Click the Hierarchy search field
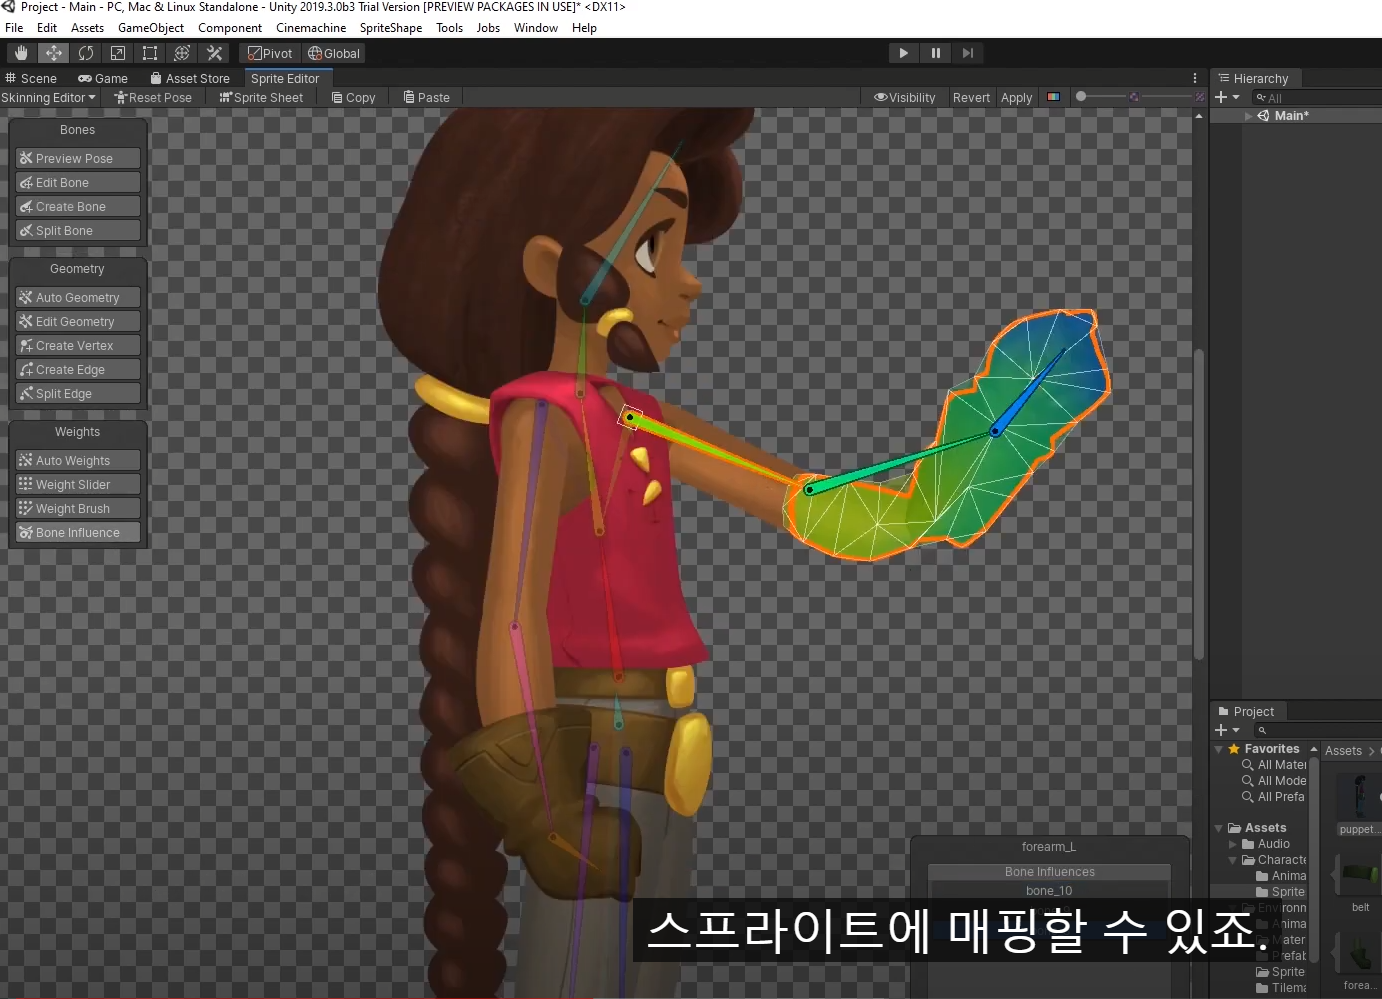Screen dimensions: 1382x999 [1317, 97]
